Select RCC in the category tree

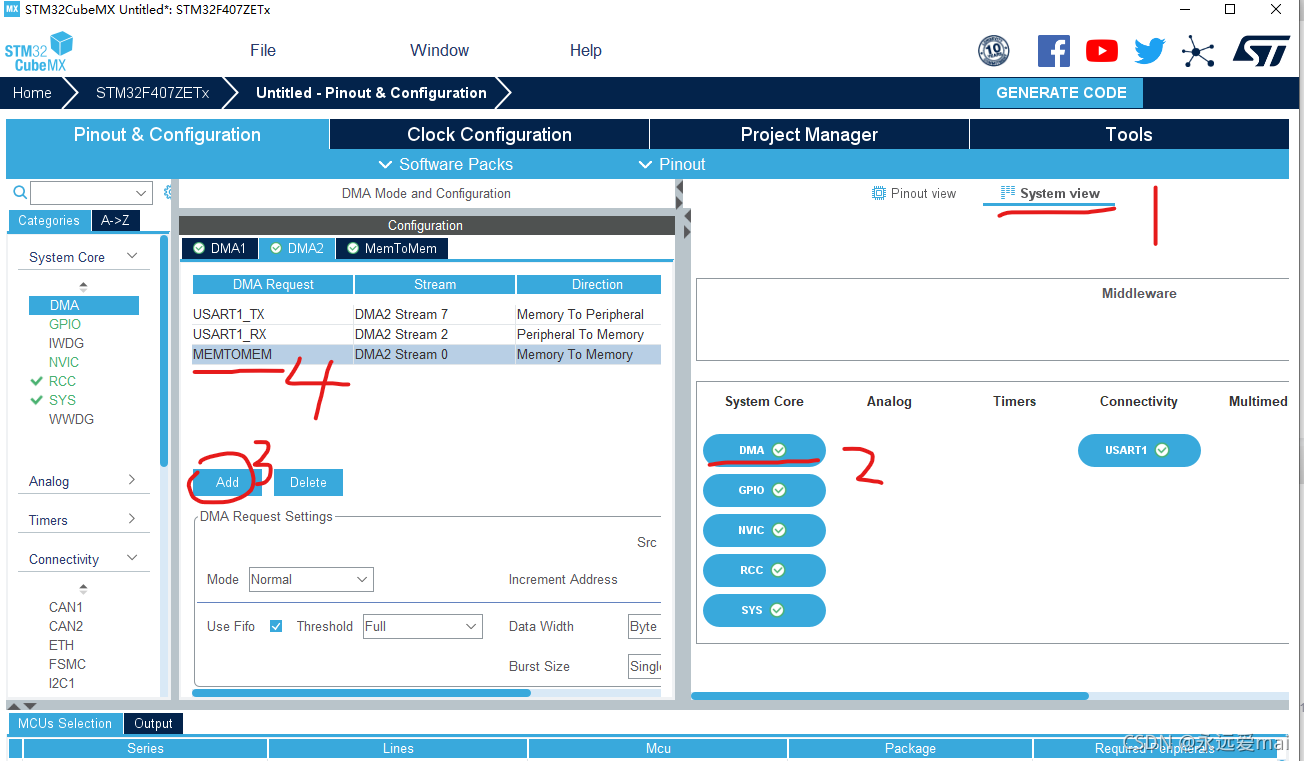click(62, 381)
